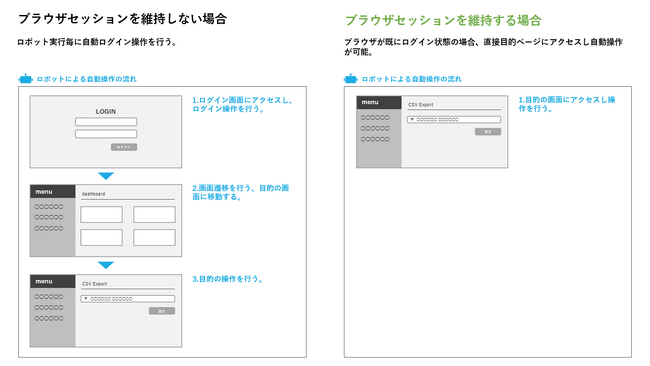Click 'CSV Export' title in left bottom mockup
The width and height of the screenshot is (650, 366).
[95, 284]
